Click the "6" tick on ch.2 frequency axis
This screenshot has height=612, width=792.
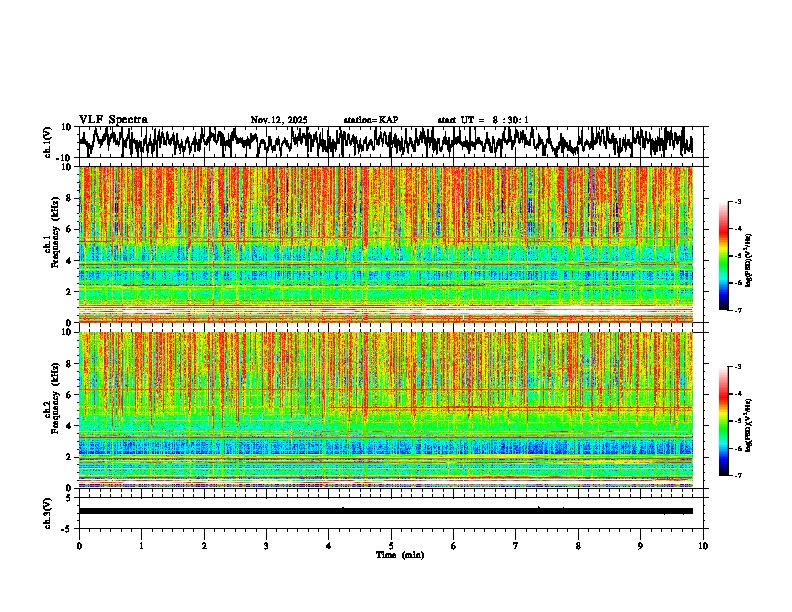(x=71, y=394)
